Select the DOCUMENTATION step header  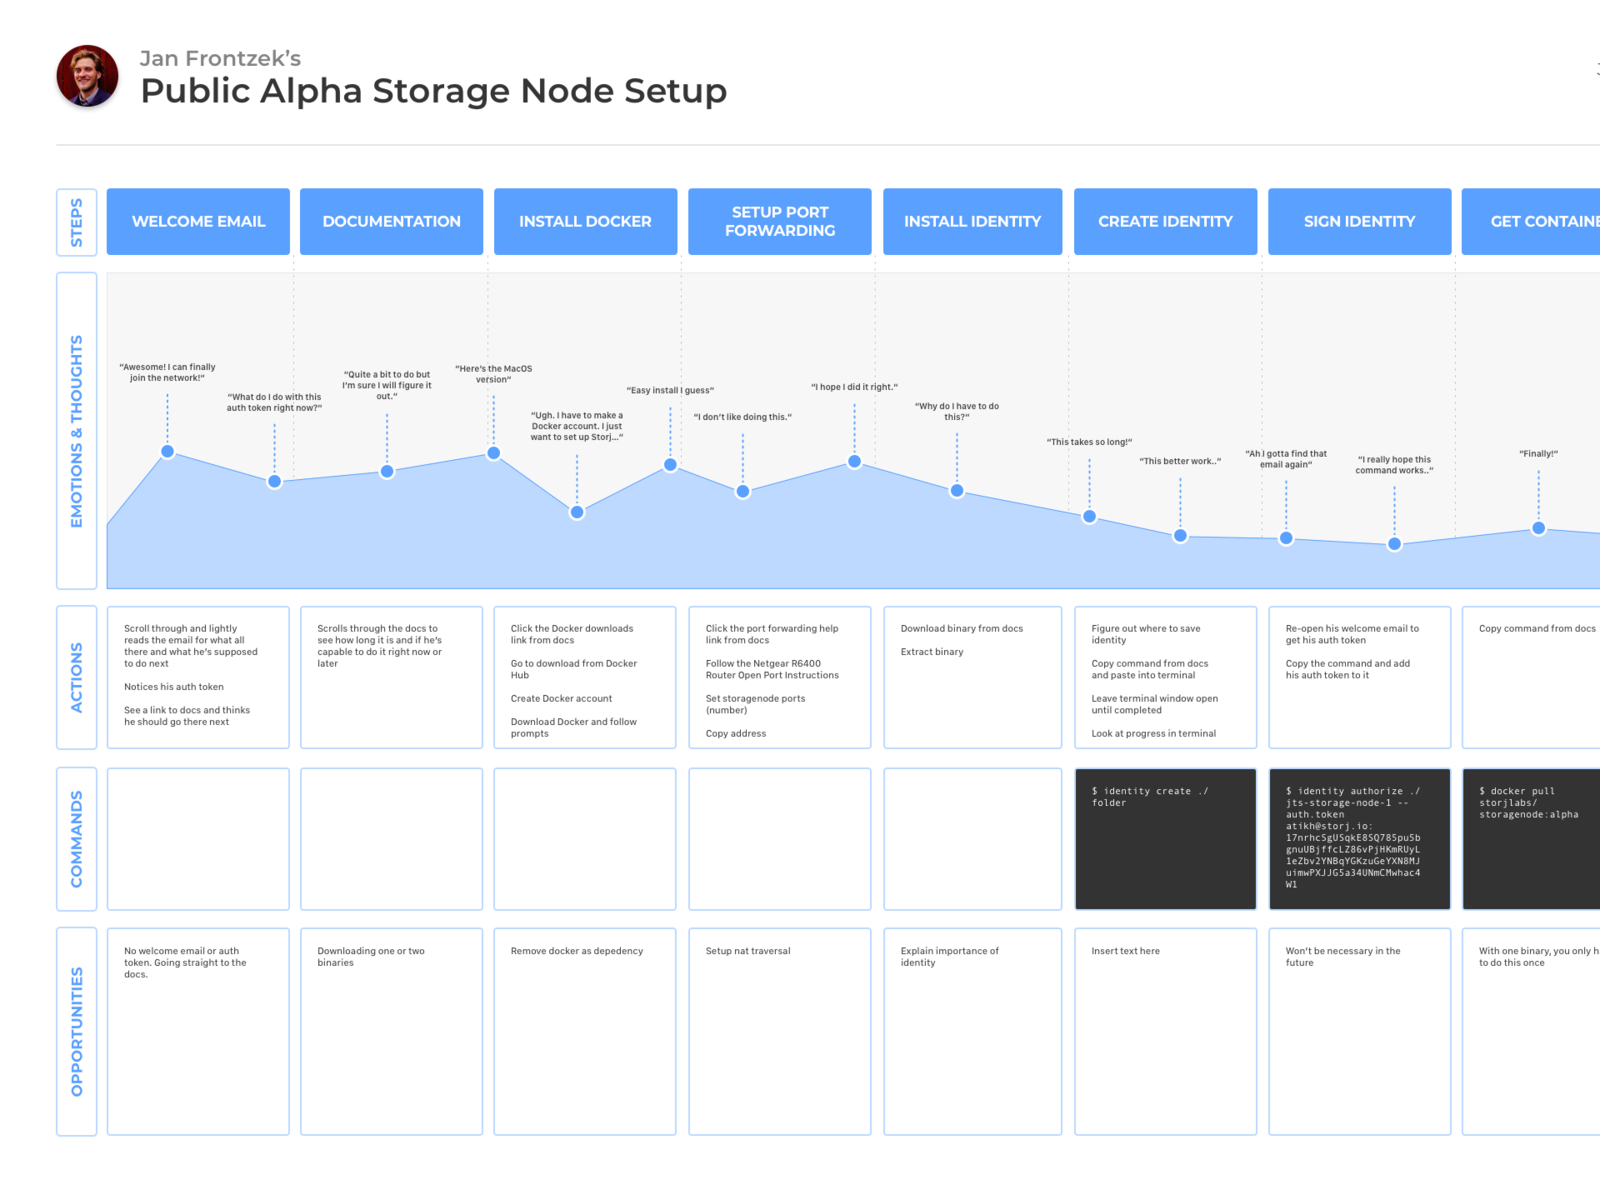[391, 221]
